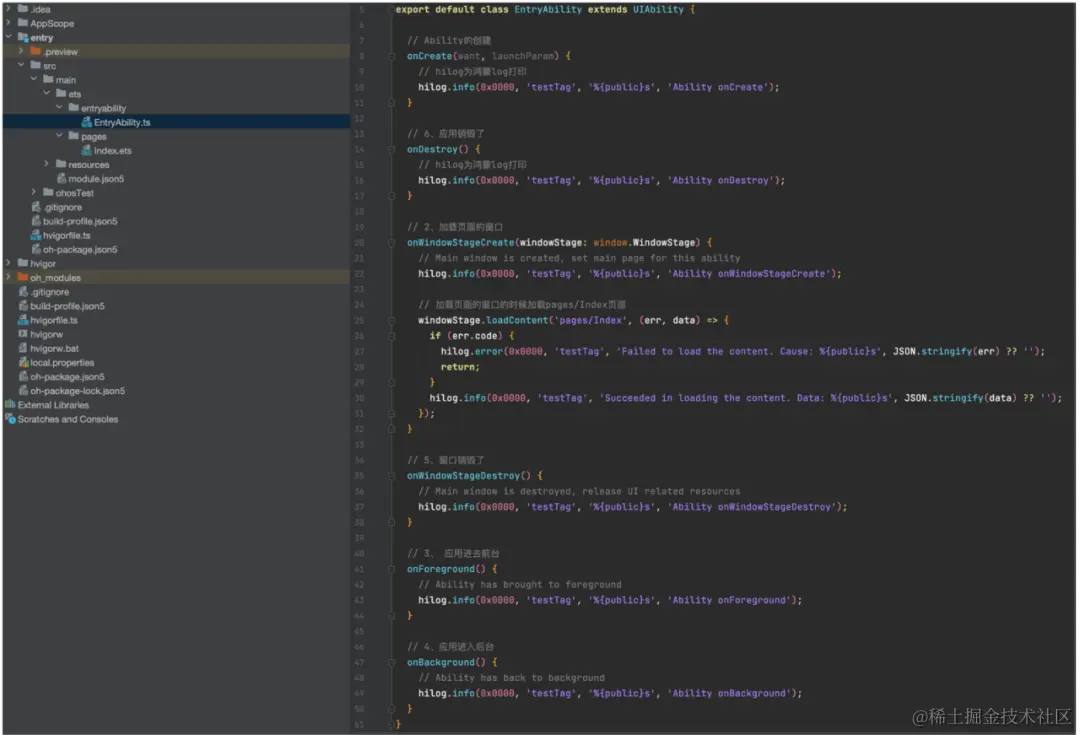Click the hvigorw.bat file icon

[x=23, y=348]
